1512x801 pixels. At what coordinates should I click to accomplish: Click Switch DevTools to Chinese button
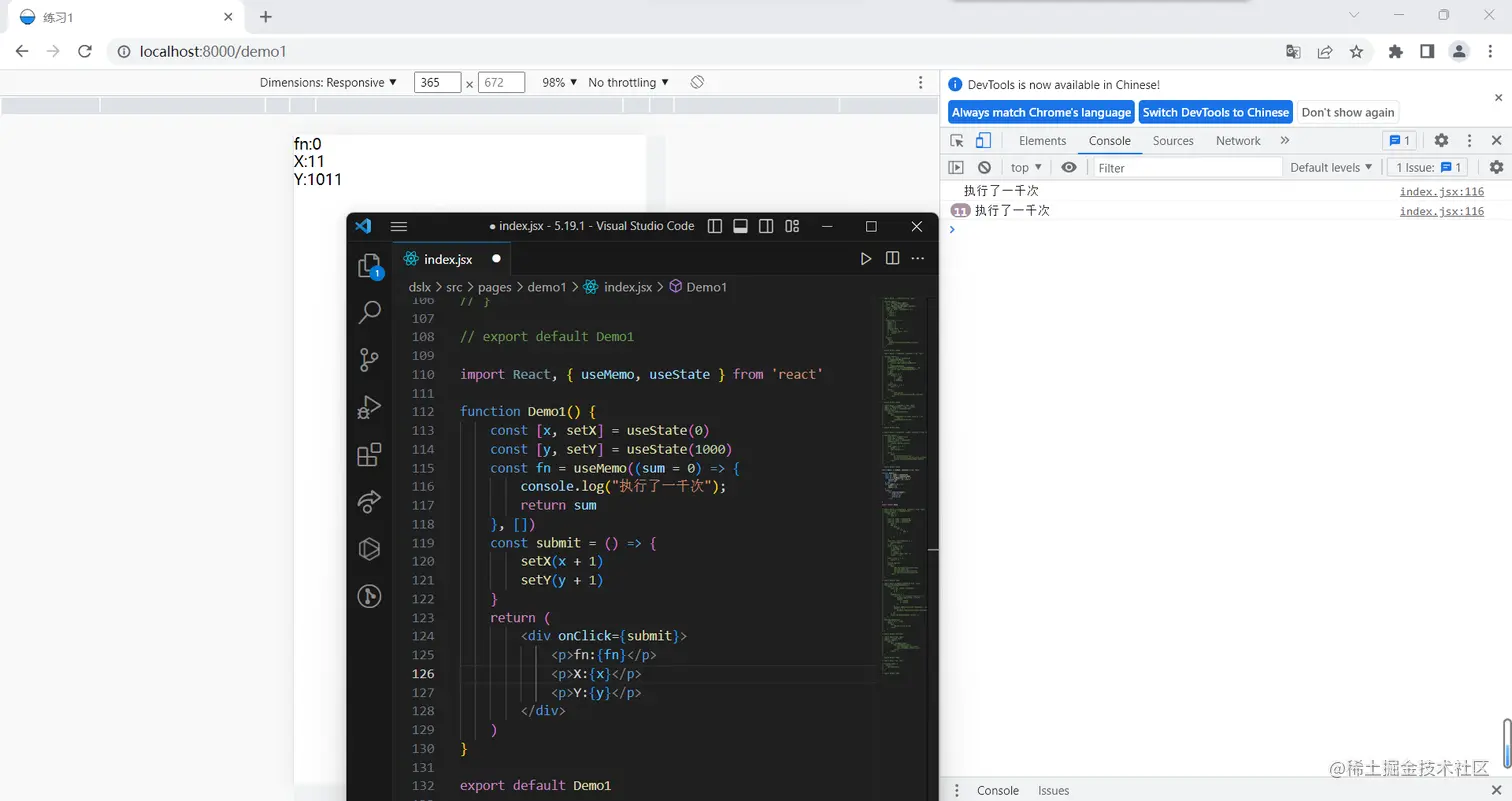pos(1215,112)
